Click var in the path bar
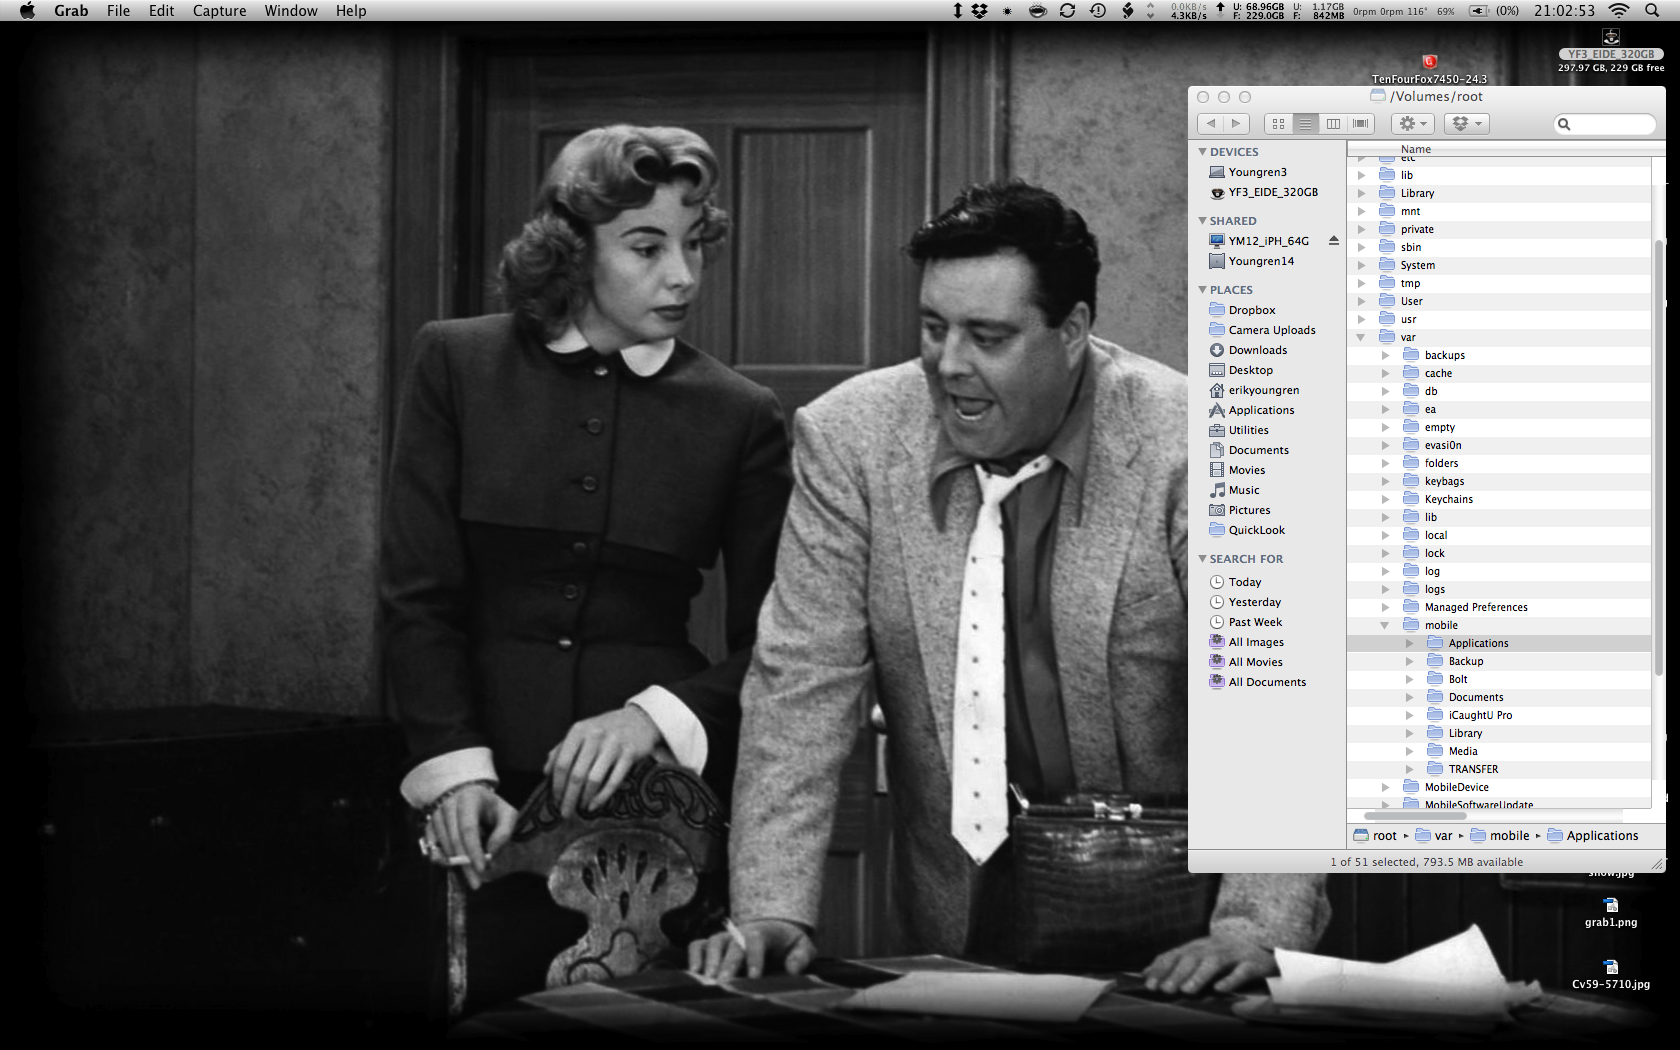1680x1050 pixels. (1434, 836)
